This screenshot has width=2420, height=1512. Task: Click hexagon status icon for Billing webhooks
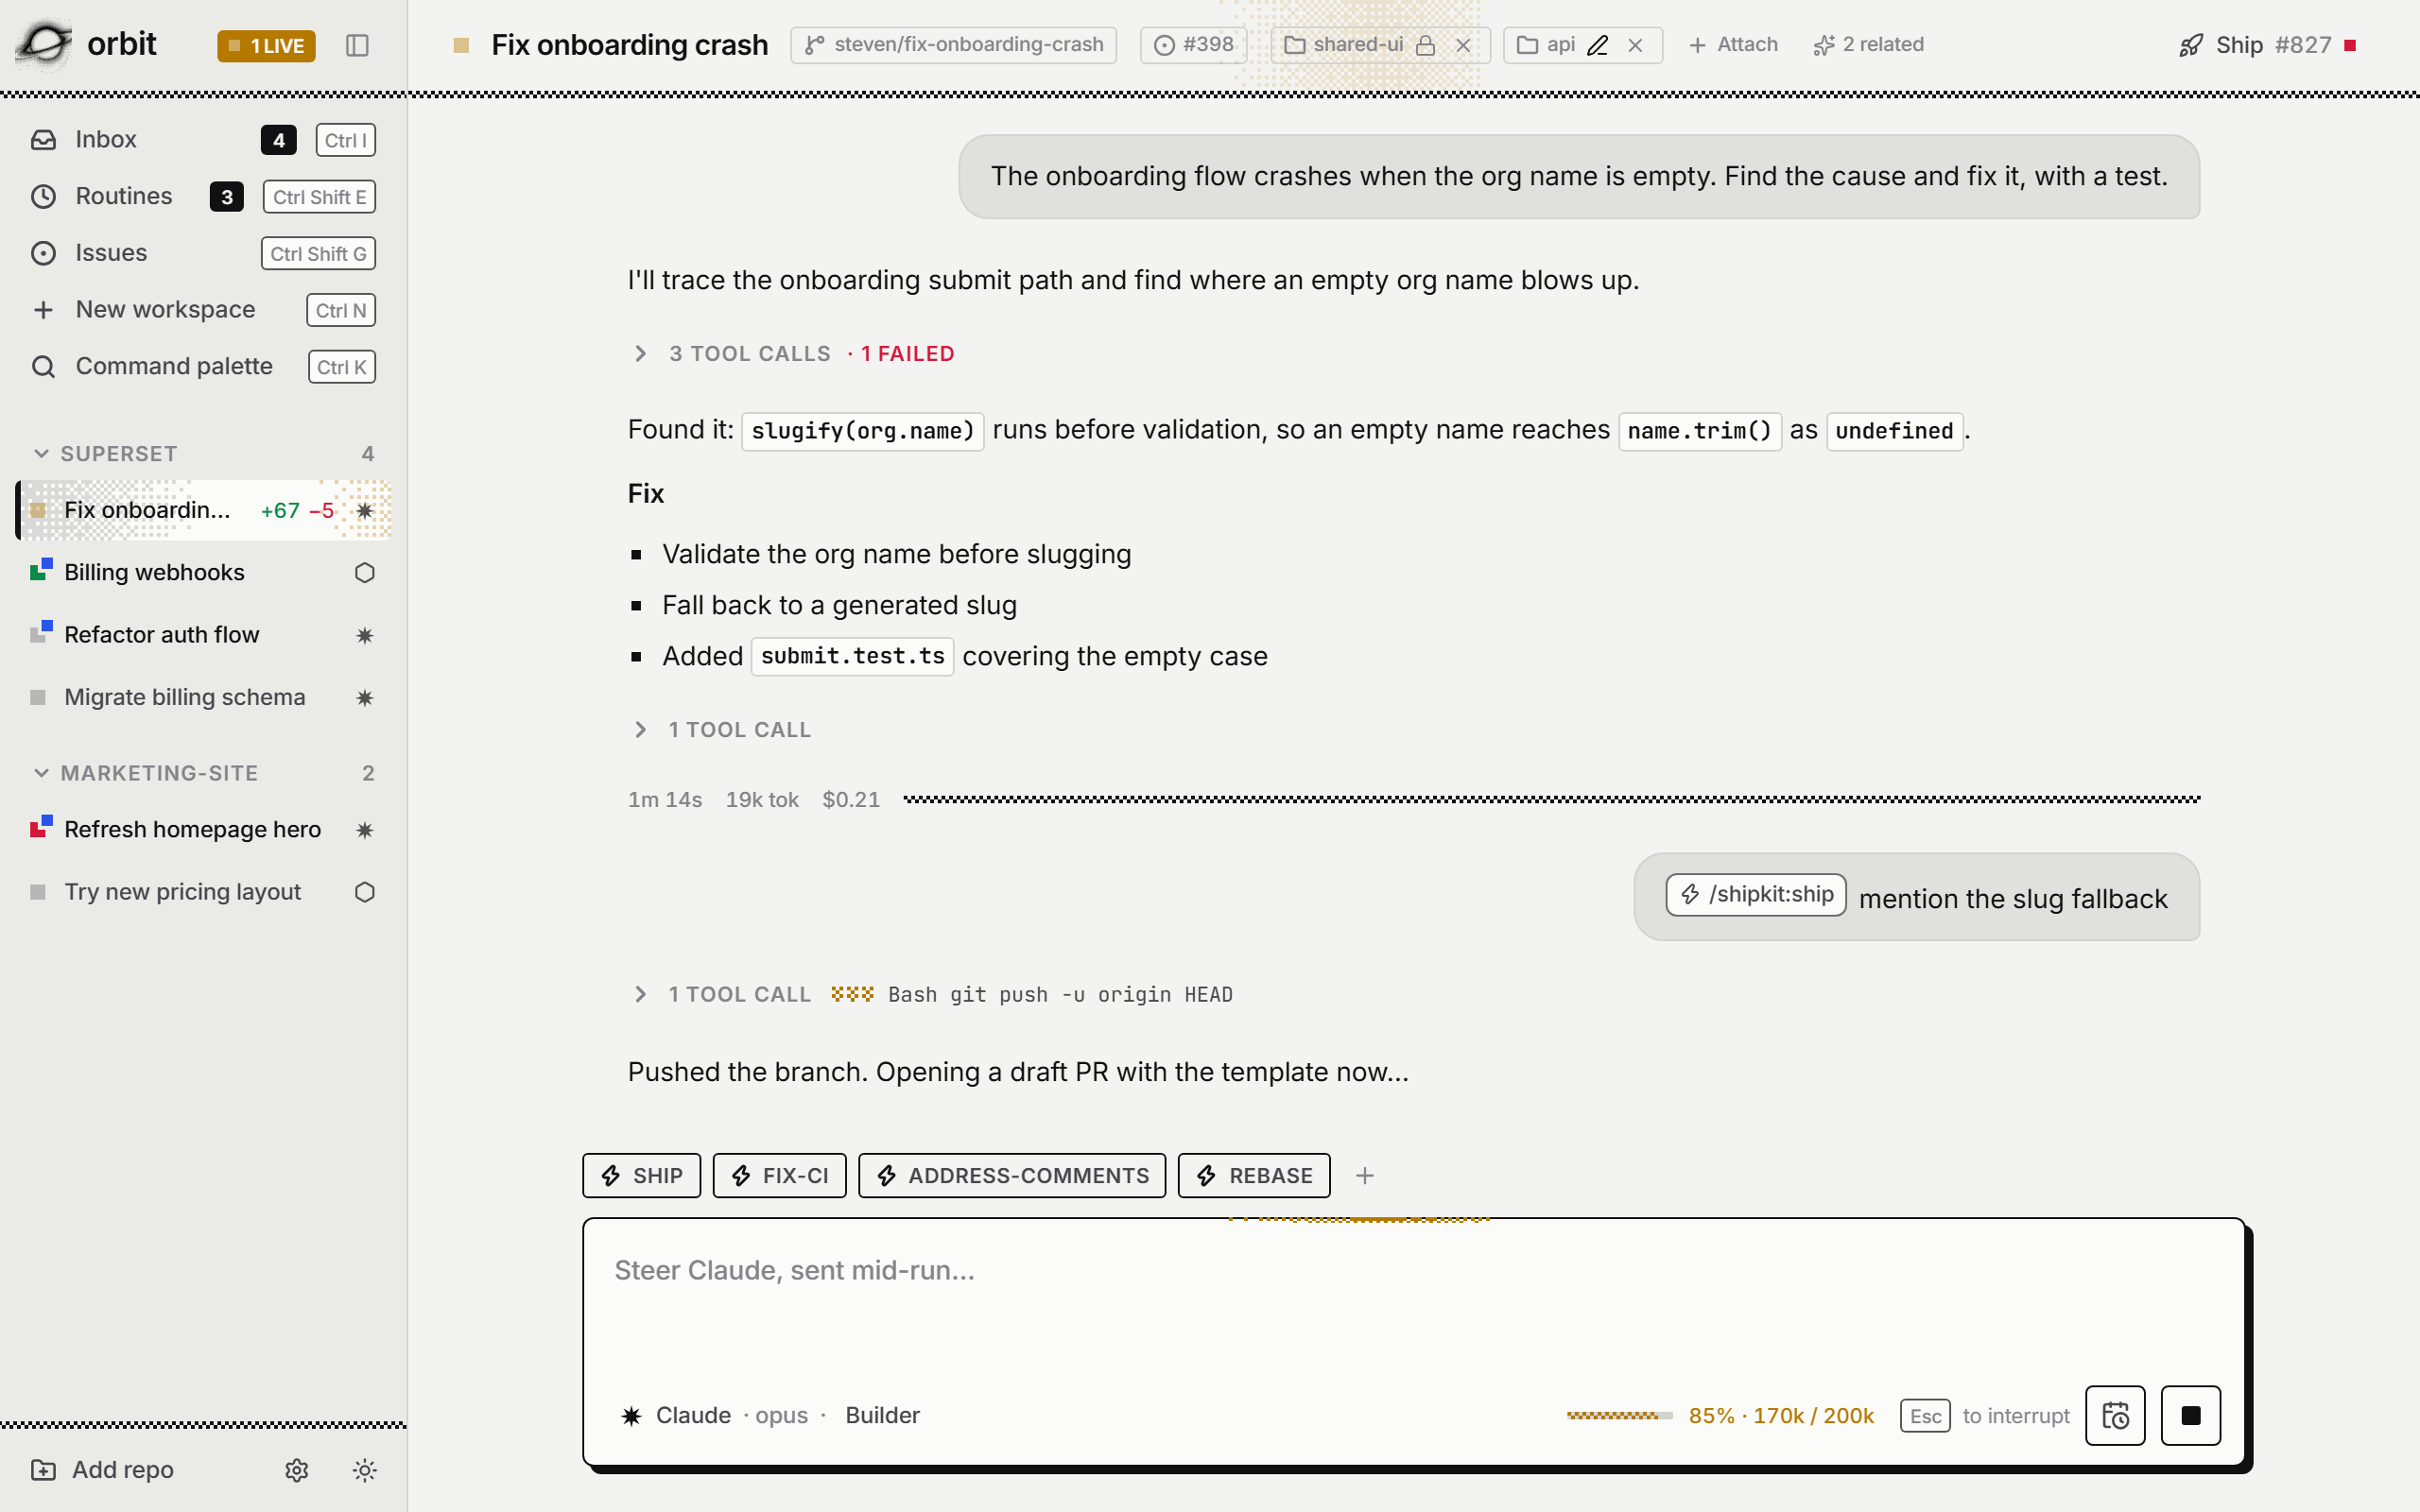click(365, 572)
